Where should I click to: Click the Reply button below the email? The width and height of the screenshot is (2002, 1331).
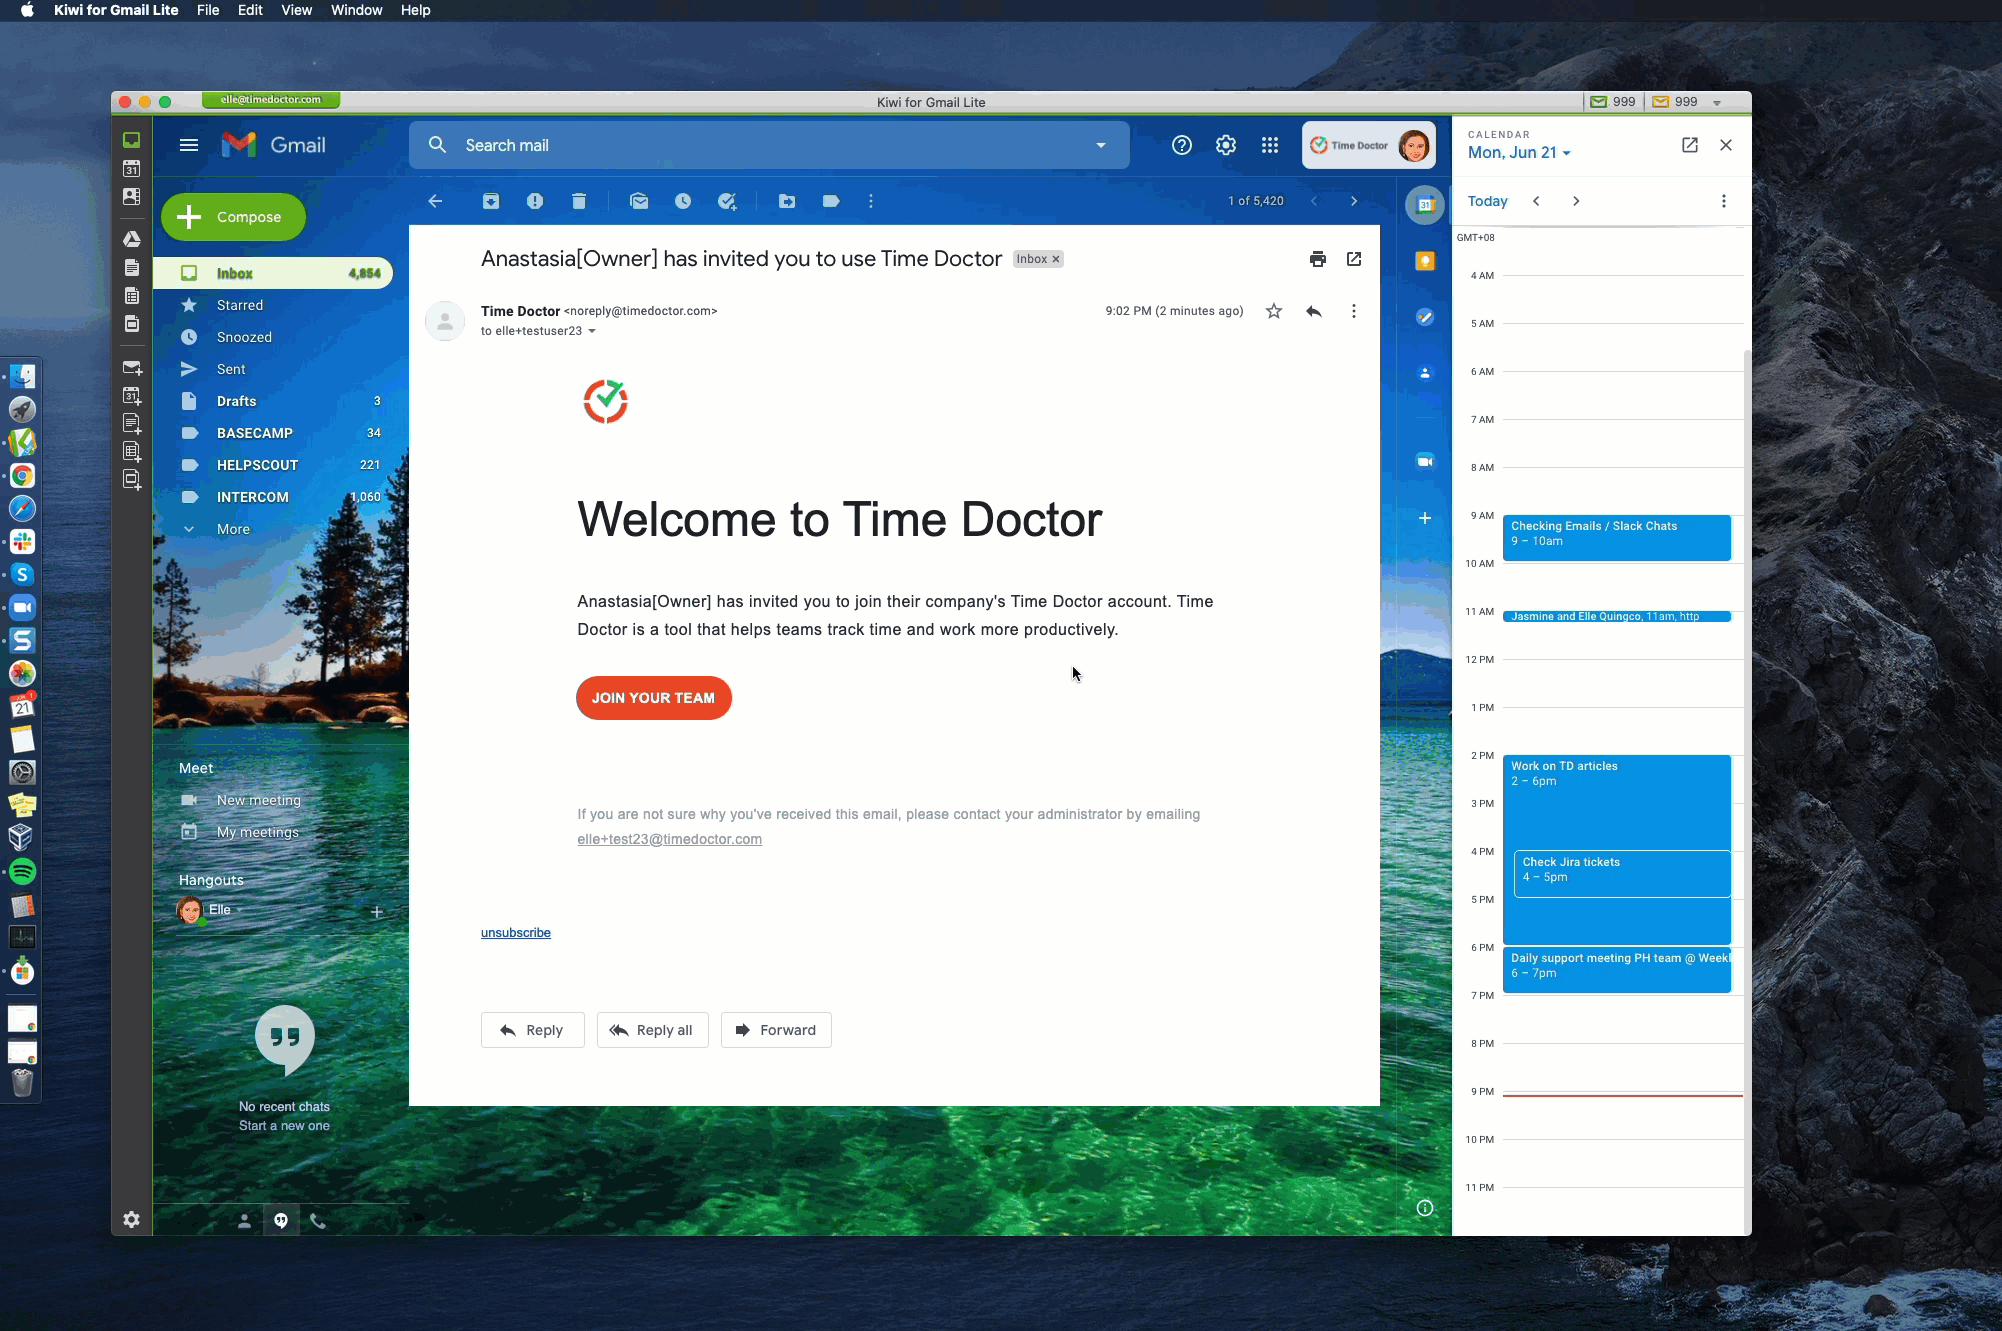point(532,1030)
